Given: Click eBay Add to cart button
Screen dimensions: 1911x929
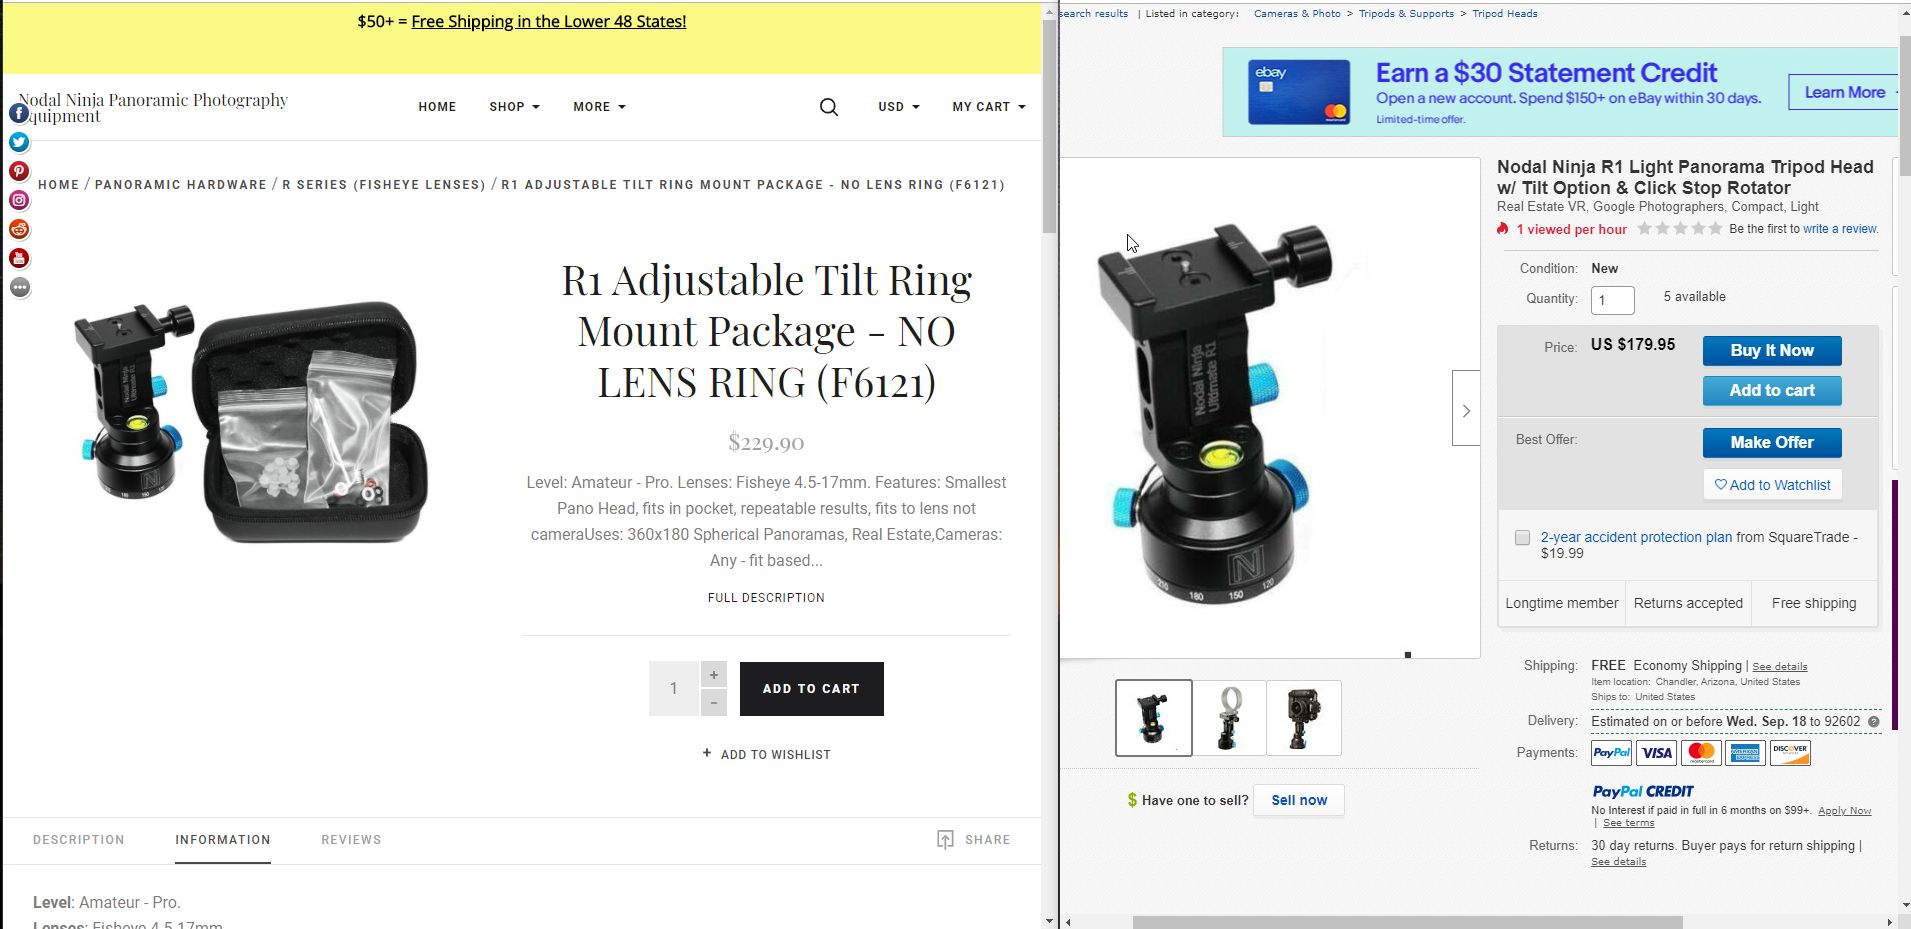Looking at the screenshot, I should pos(1772,391).
